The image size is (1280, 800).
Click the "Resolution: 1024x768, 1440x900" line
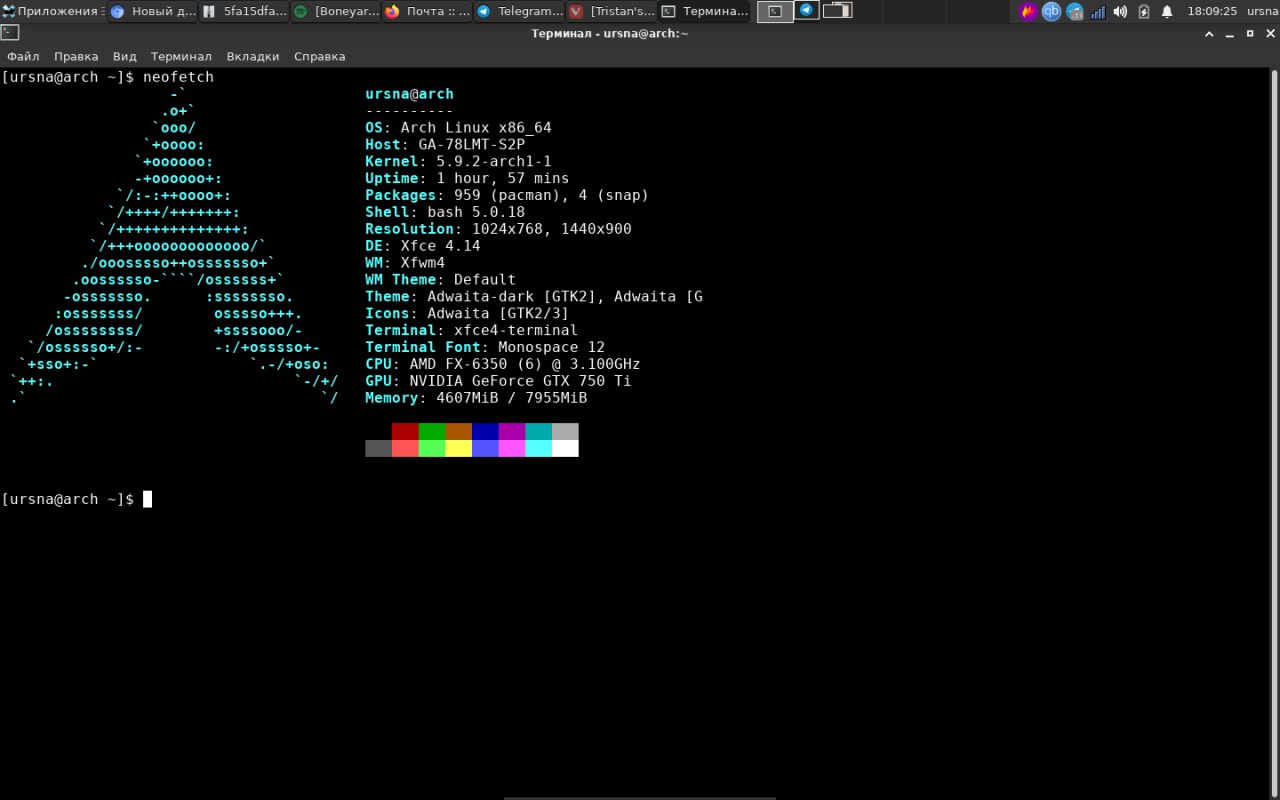point(498,230)
